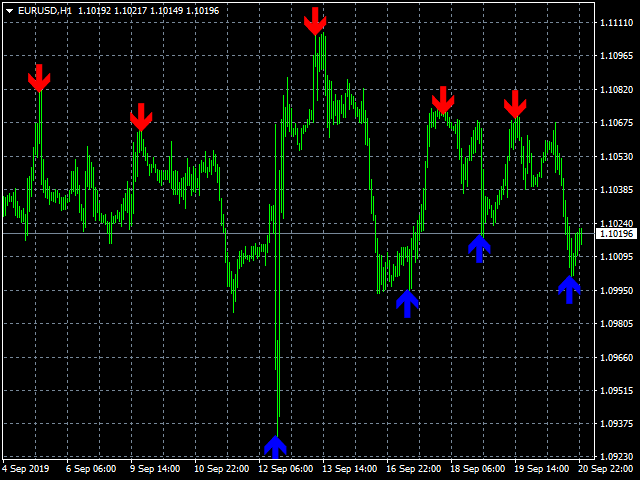Click the 1.11110 price scale label
640x480 pixels.
tap(616, 22)
